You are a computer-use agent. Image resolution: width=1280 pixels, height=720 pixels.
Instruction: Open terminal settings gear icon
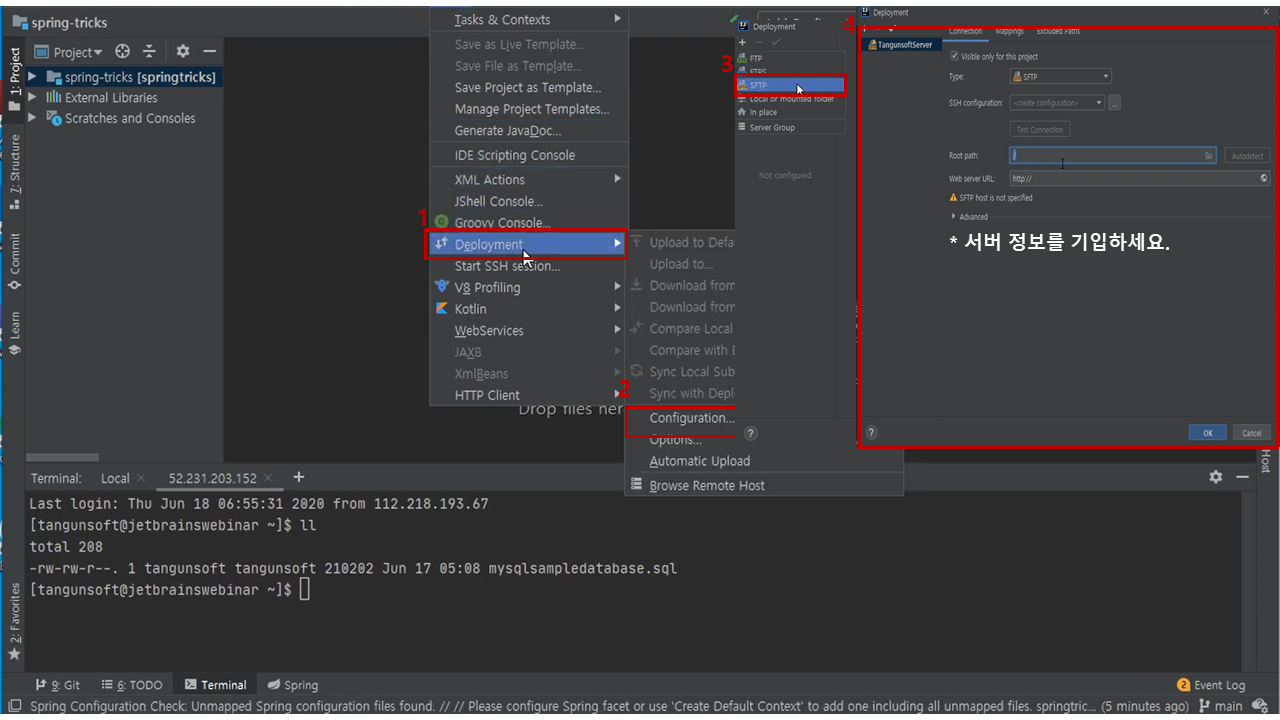1215,477
